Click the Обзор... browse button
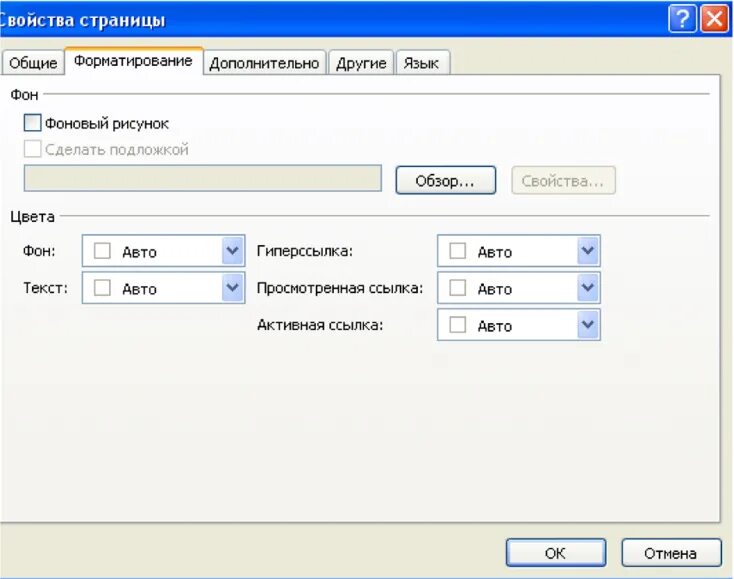The image size is (734, 579). 445,180
